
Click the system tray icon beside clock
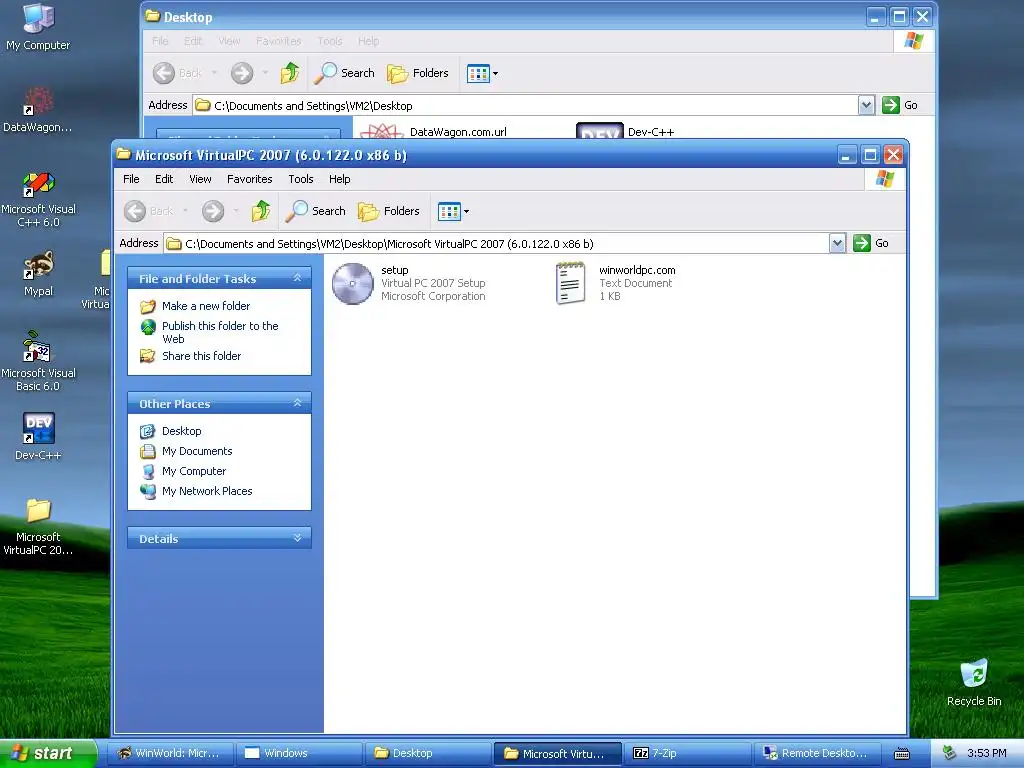tap(949, 754)
